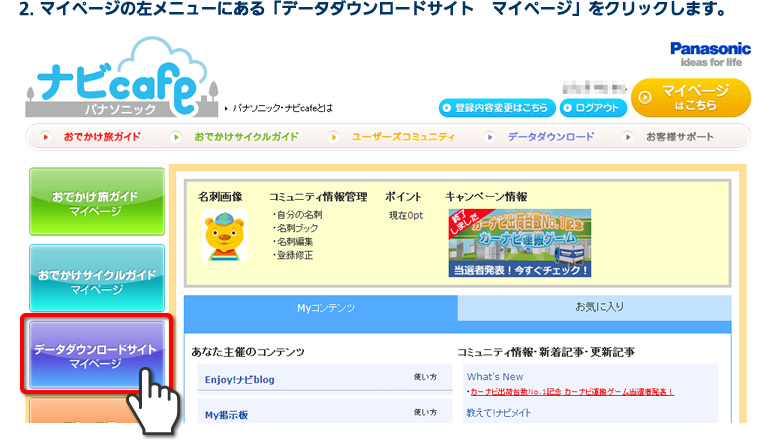Select お客様サポート in navigation bar
Image resolution: width=770 pixels, height=440 pixels.
click(680, 137)
